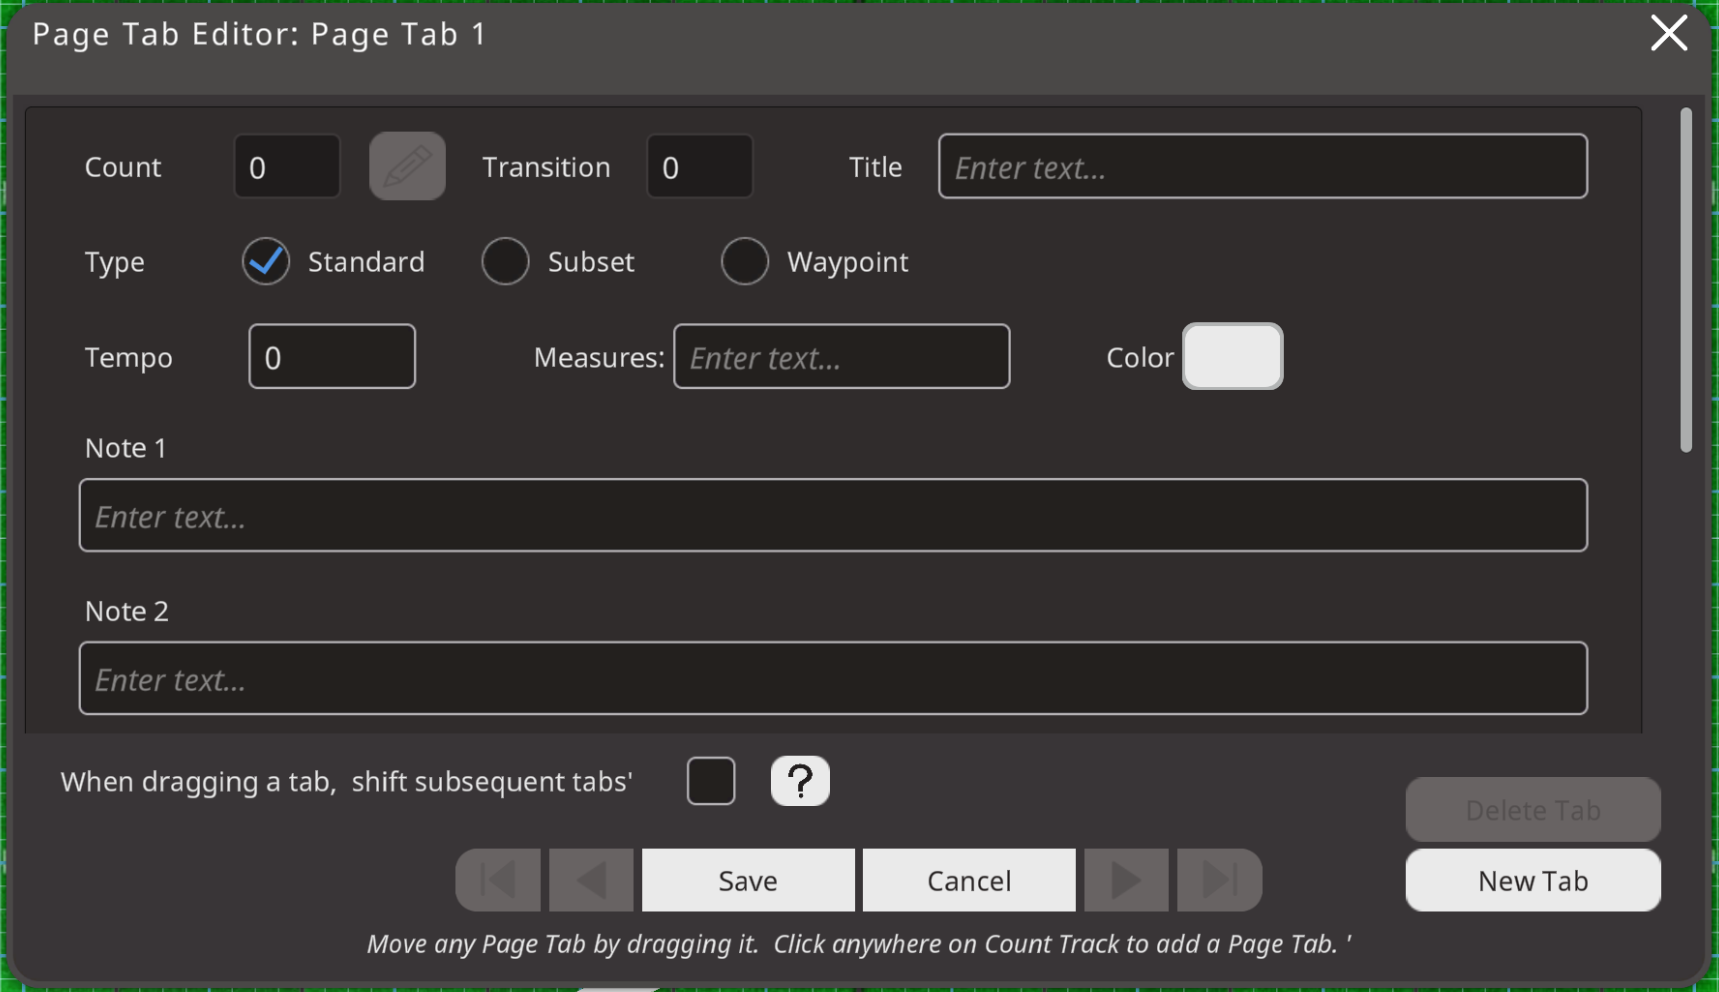Jump to the first page tab
Screen dimensions: 1719x992
(x=498, y=880)
